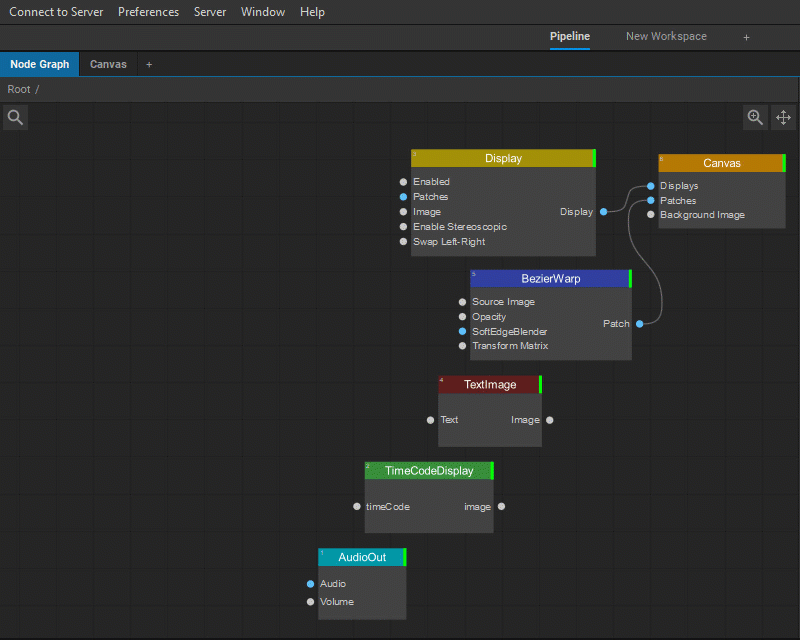The width and height of the screenshot is (800, 640).
Task: Open the node graph search magnifier
Action: 15,117
